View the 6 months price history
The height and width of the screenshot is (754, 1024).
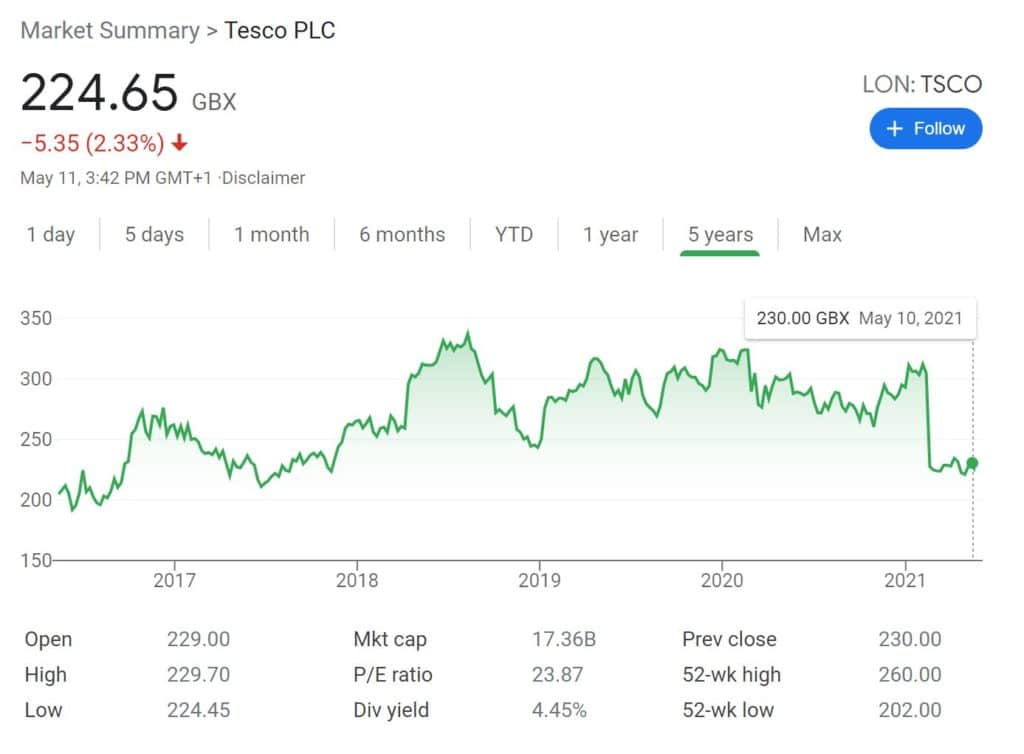[x=401, y=235]
